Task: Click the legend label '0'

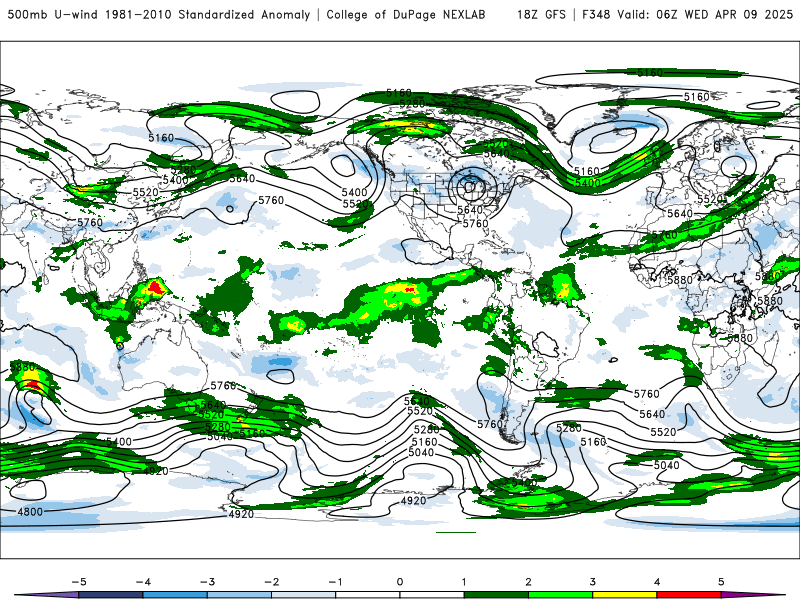Action: [400, 582]
